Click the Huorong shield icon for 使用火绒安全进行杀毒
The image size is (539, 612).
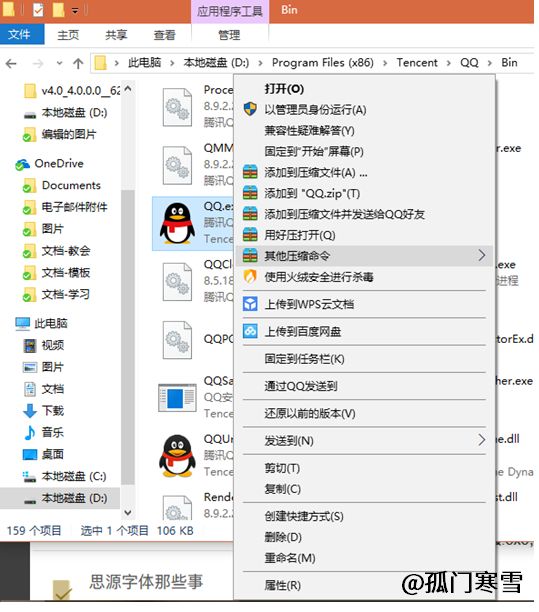pos(250,277)
